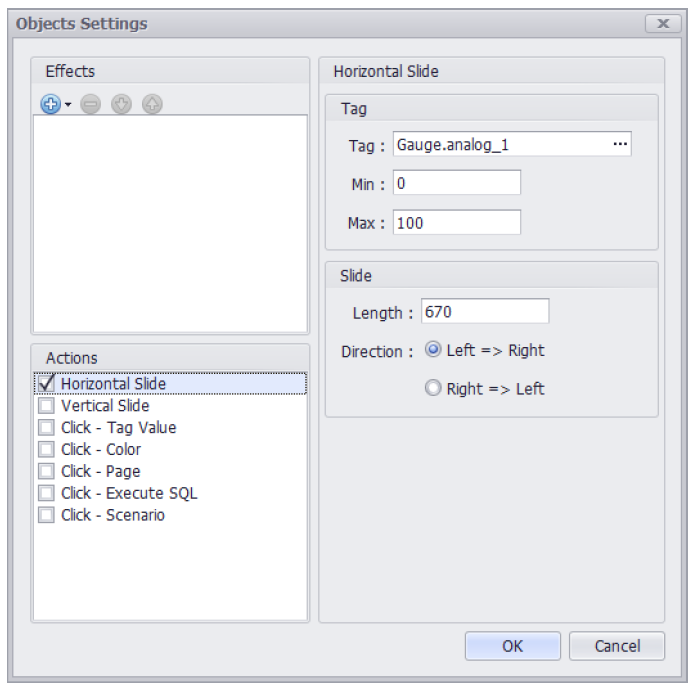This screenshot has width=695, height=683.
Task: Select Right => Left direction
Action: (x=433, y=388)
